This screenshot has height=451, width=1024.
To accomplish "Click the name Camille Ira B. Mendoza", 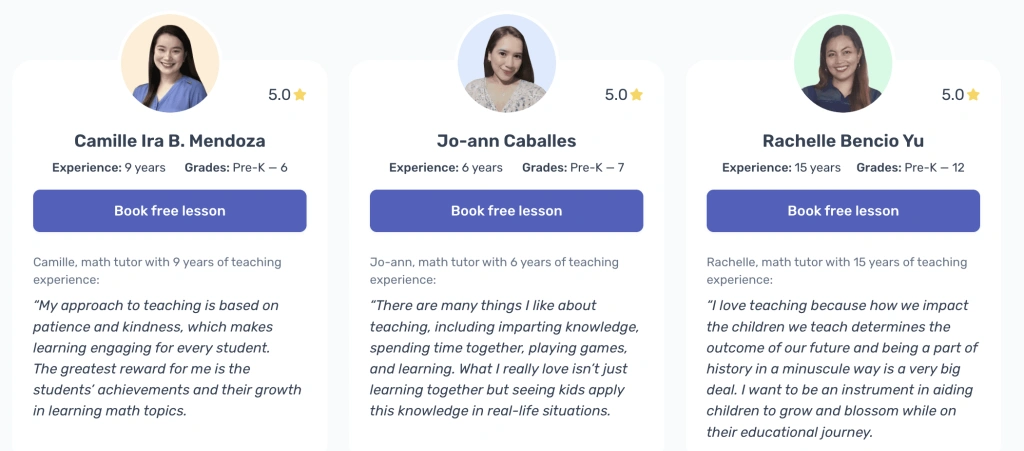I will point(170,141).
